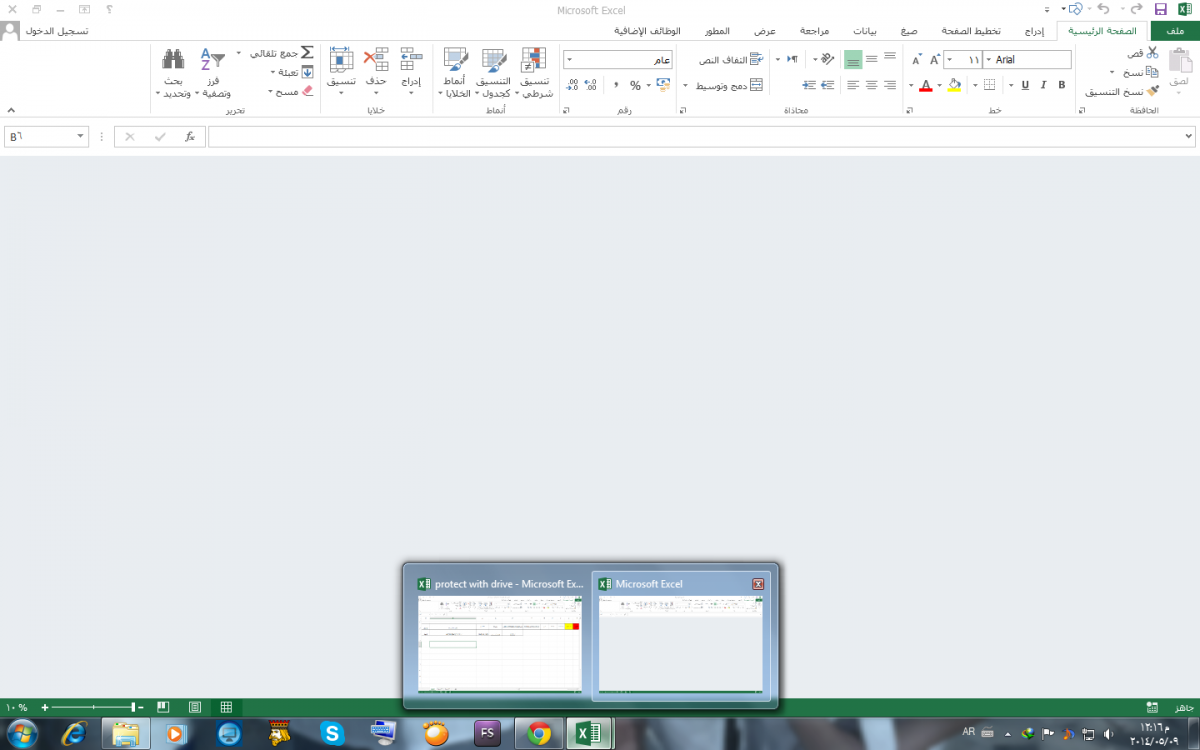Click AutoSum (جمع تلقائي) sigma icon

click(308, 52)
